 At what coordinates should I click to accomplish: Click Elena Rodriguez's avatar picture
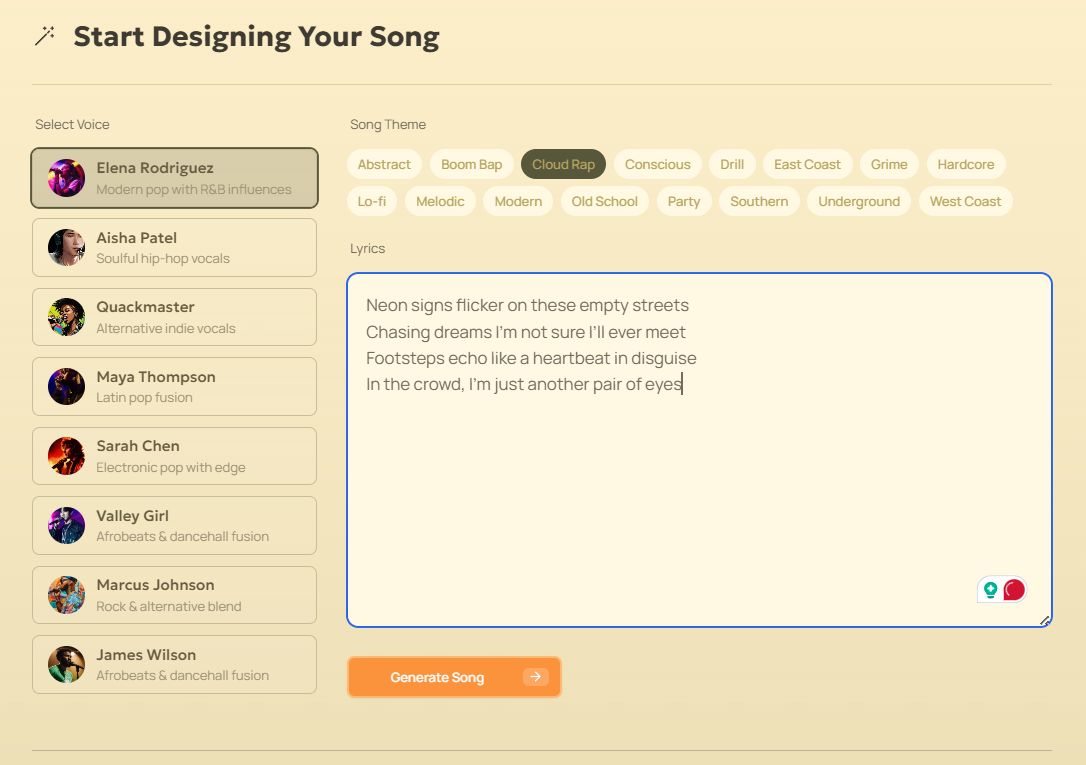click(x=66, y=178)
